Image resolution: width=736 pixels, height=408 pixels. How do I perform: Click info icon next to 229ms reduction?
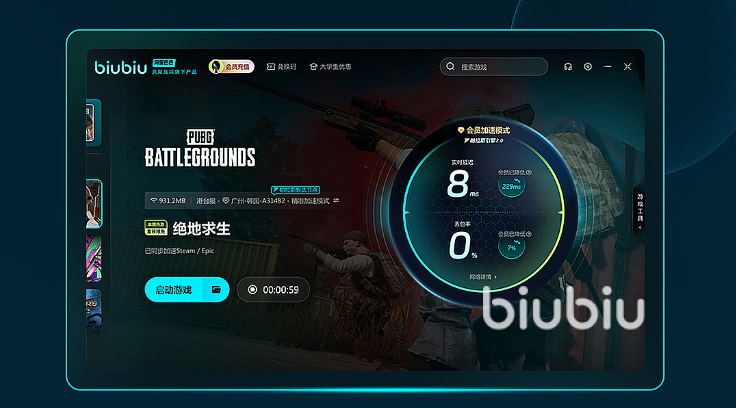[x=529, y=172]
